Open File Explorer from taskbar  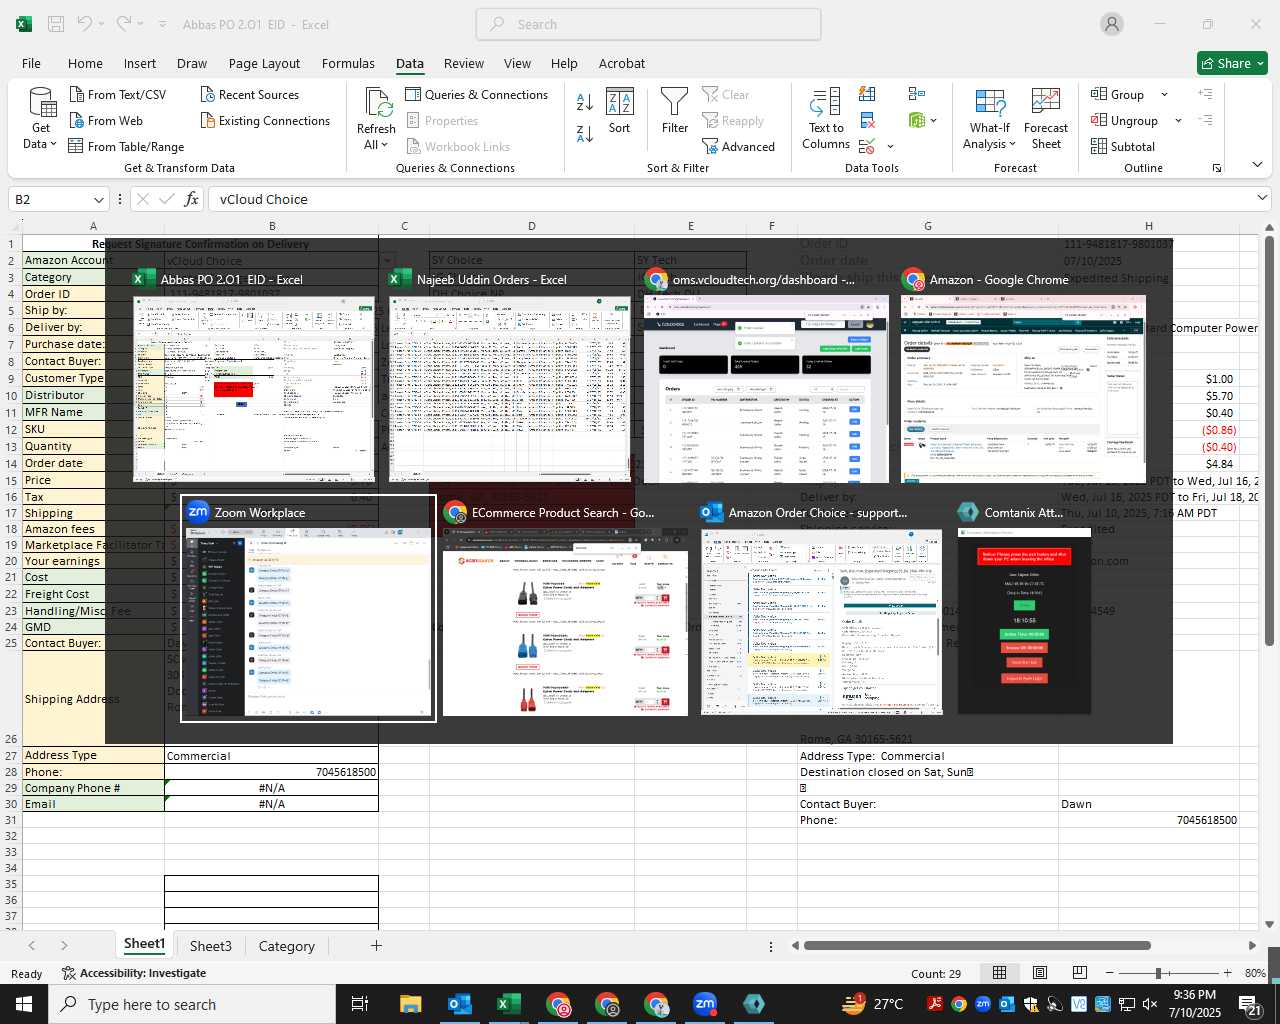coord(410,1004)
